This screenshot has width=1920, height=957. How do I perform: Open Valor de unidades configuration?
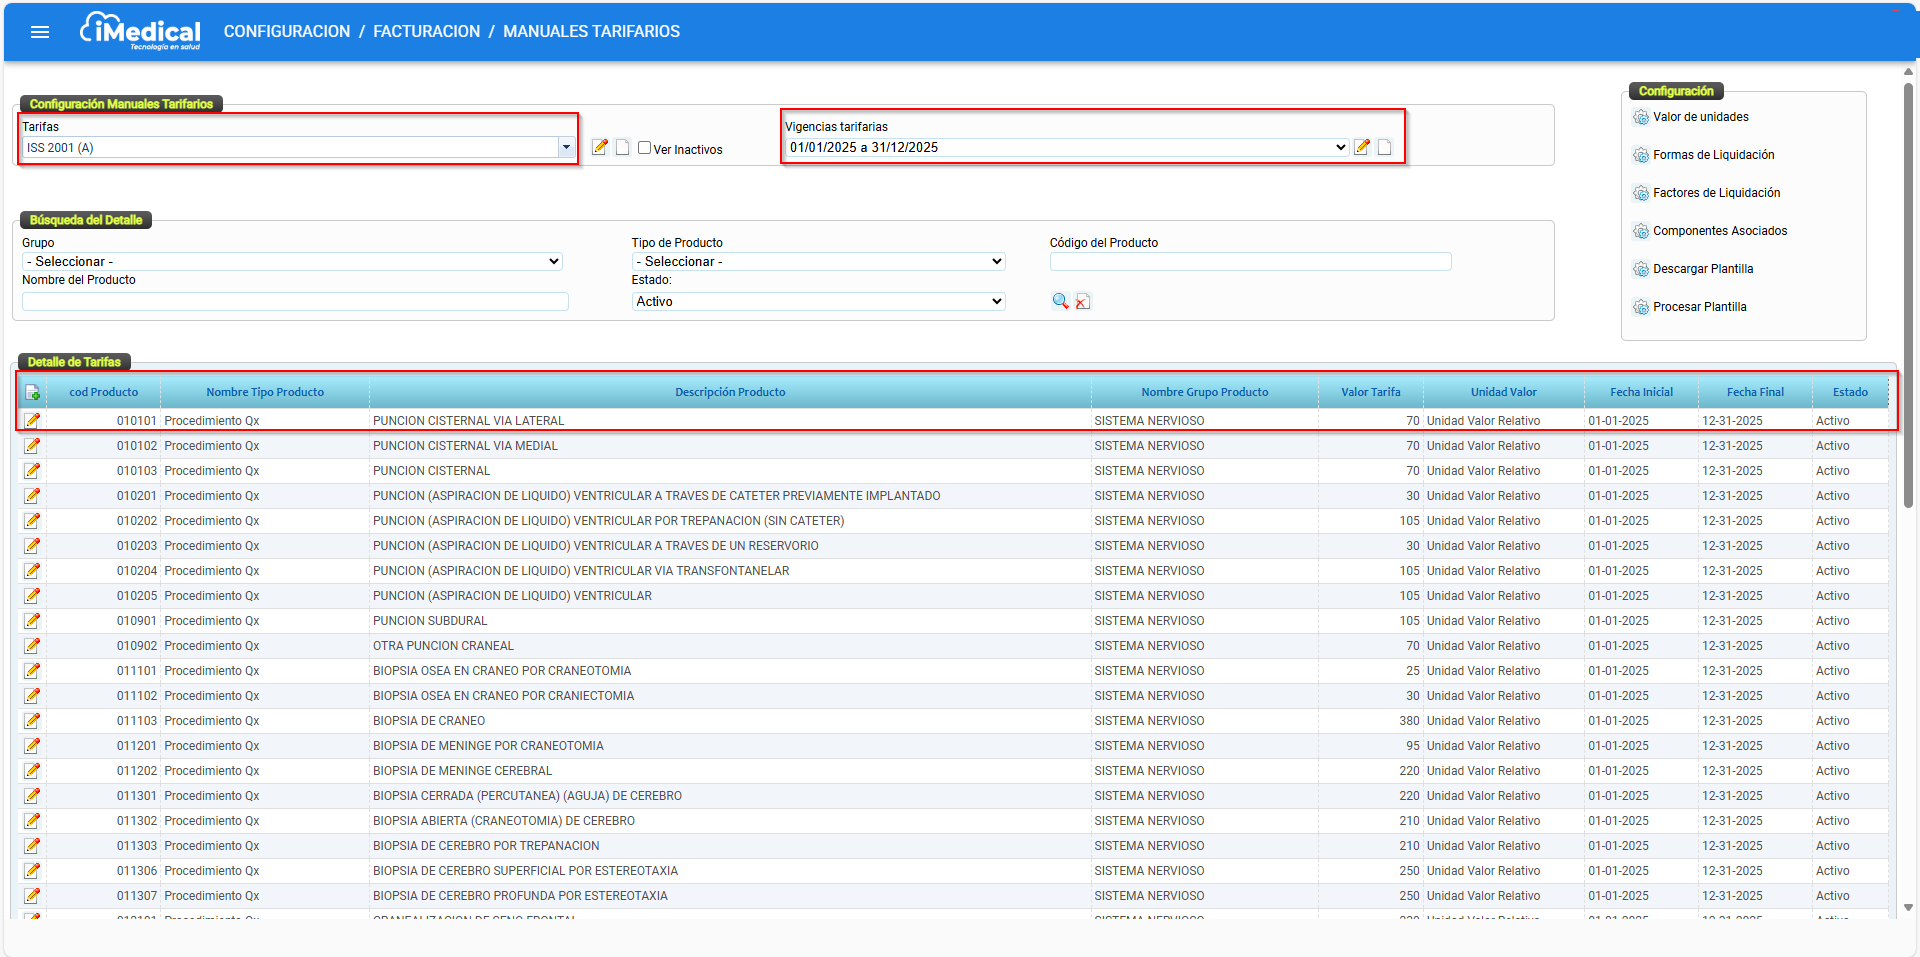1700,117
